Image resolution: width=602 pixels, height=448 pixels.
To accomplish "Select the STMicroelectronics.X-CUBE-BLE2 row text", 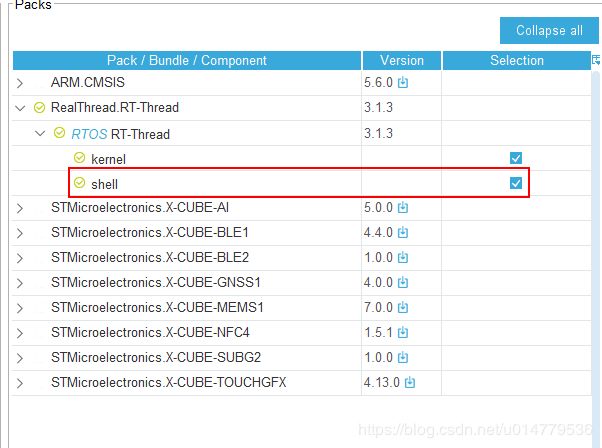I will pos(150,258).
